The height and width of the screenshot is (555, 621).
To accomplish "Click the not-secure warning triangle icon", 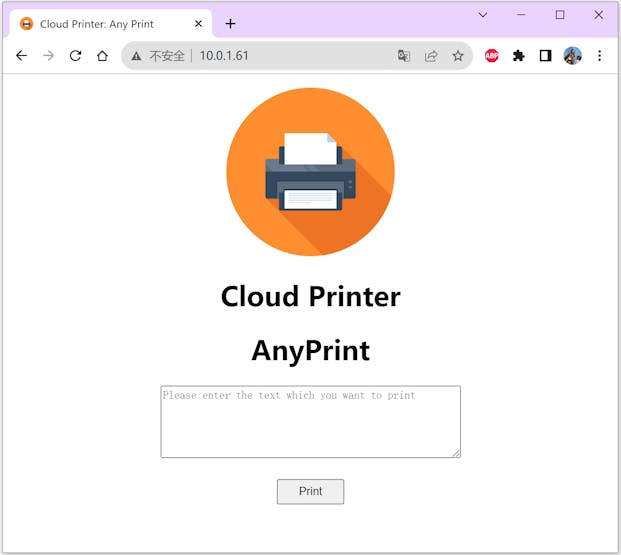I will coord(136,56).
